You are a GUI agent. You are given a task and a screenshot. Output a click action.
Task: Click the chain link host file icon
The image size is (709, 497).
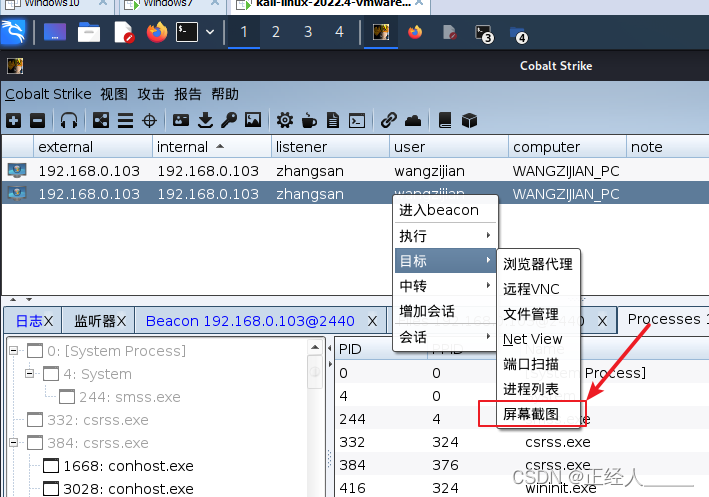click(389, 120)
